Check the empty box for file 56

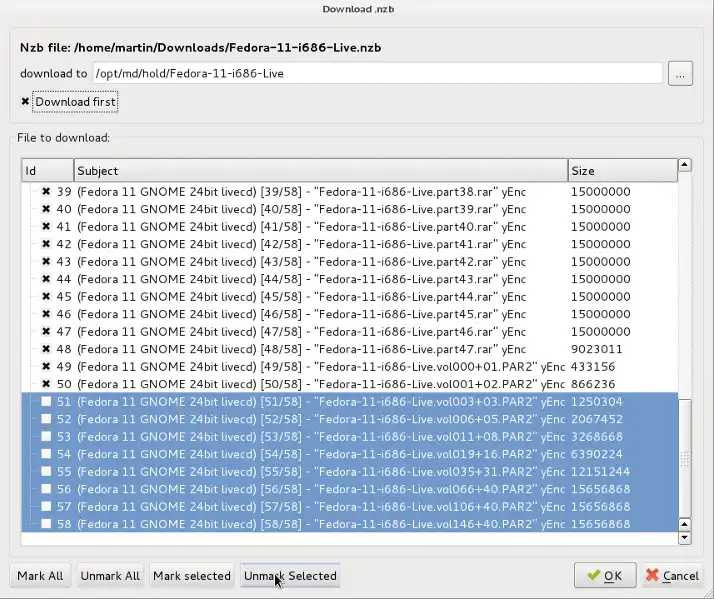coord(46,489)
